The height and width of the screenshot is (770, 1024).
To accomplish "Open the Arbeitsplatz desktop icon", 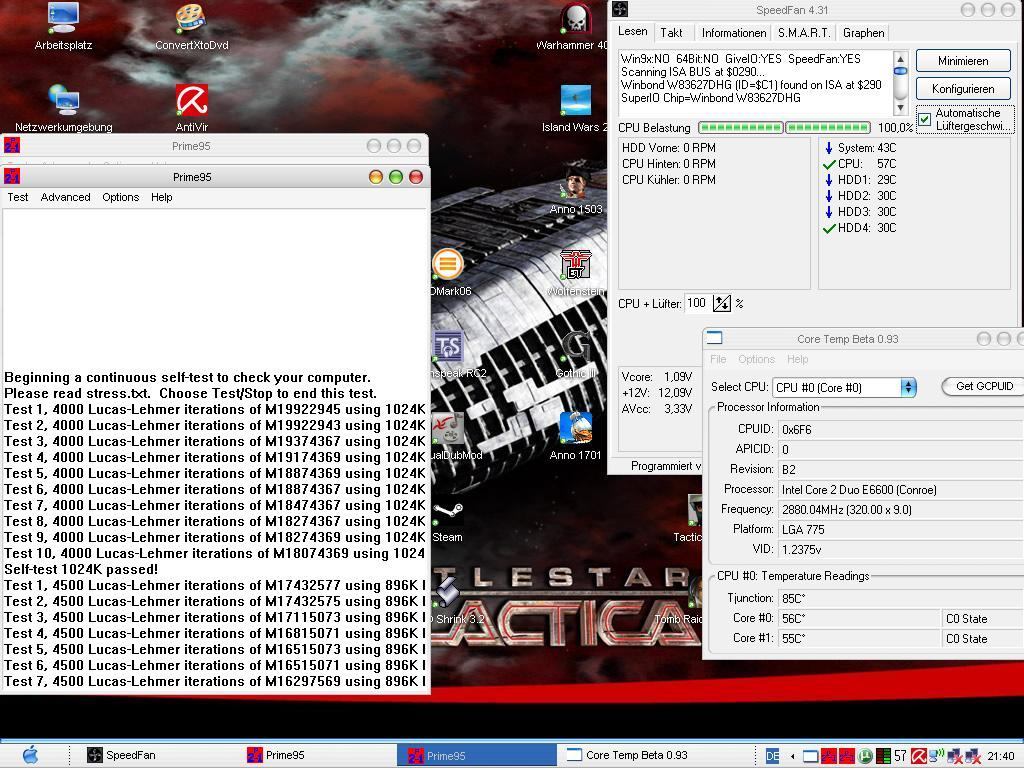I will [63, 26].
